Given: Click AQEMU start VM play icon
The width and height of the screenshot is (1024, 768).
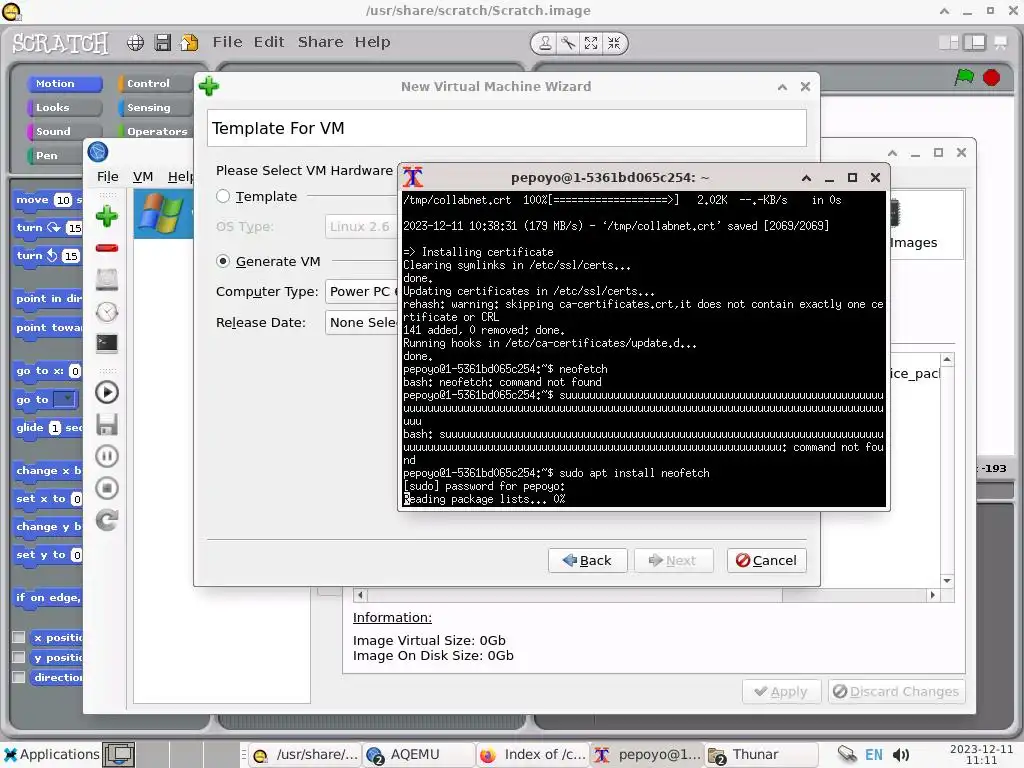Looking at the screenshot, I should click(106, 392).
